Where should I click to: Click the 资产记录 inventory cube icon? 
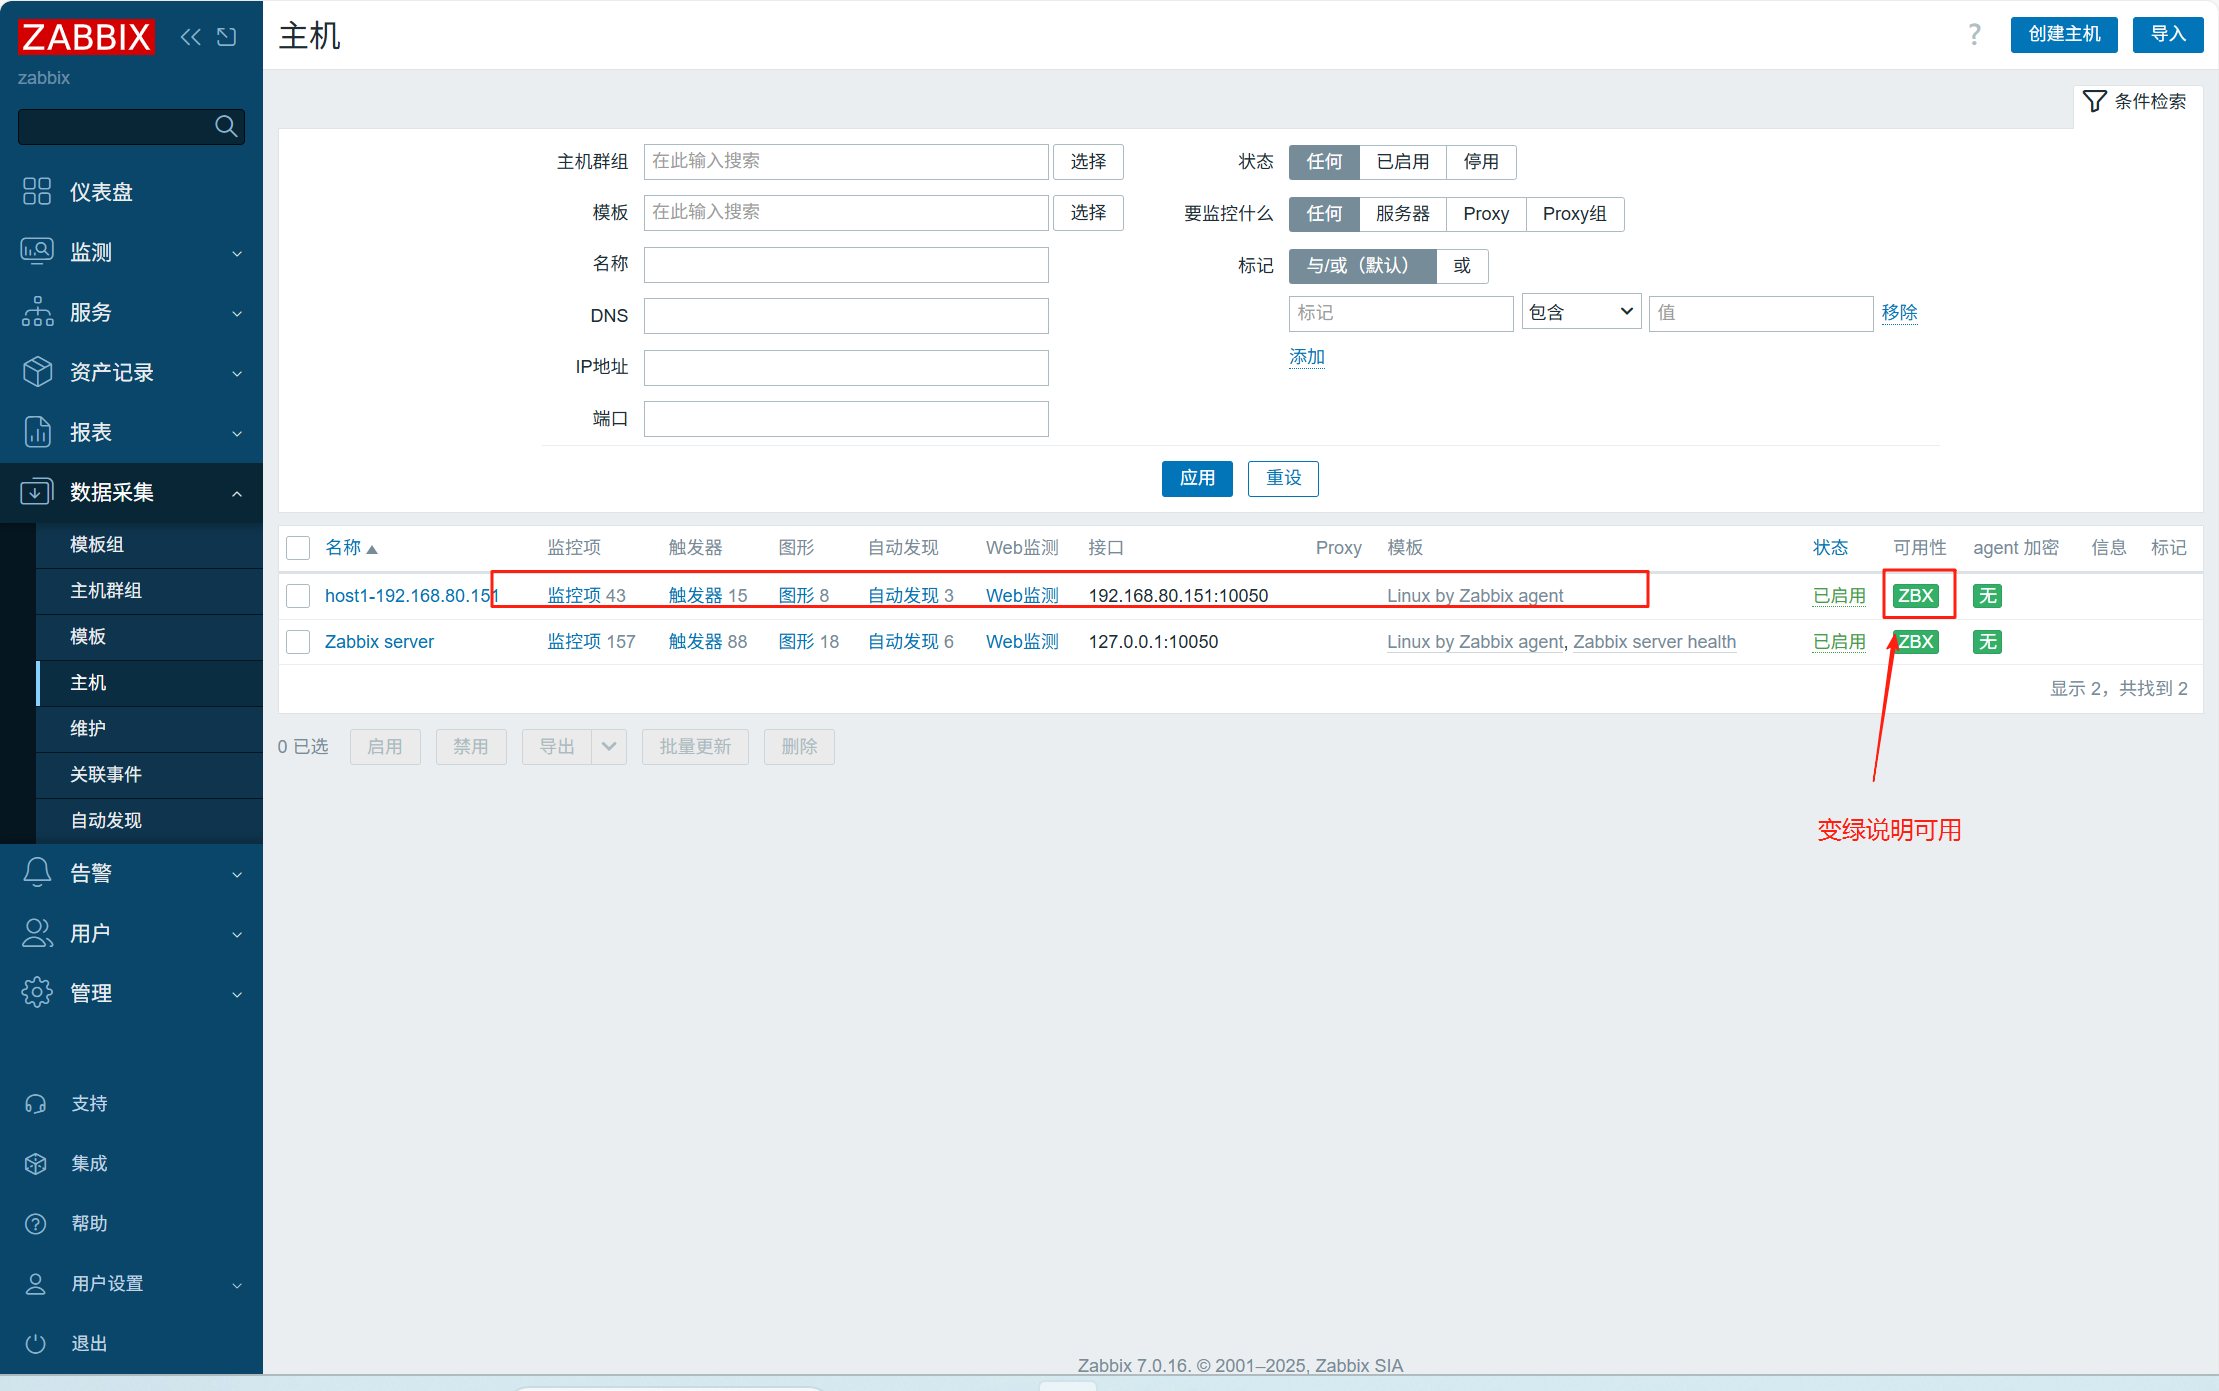coord(37,371)
